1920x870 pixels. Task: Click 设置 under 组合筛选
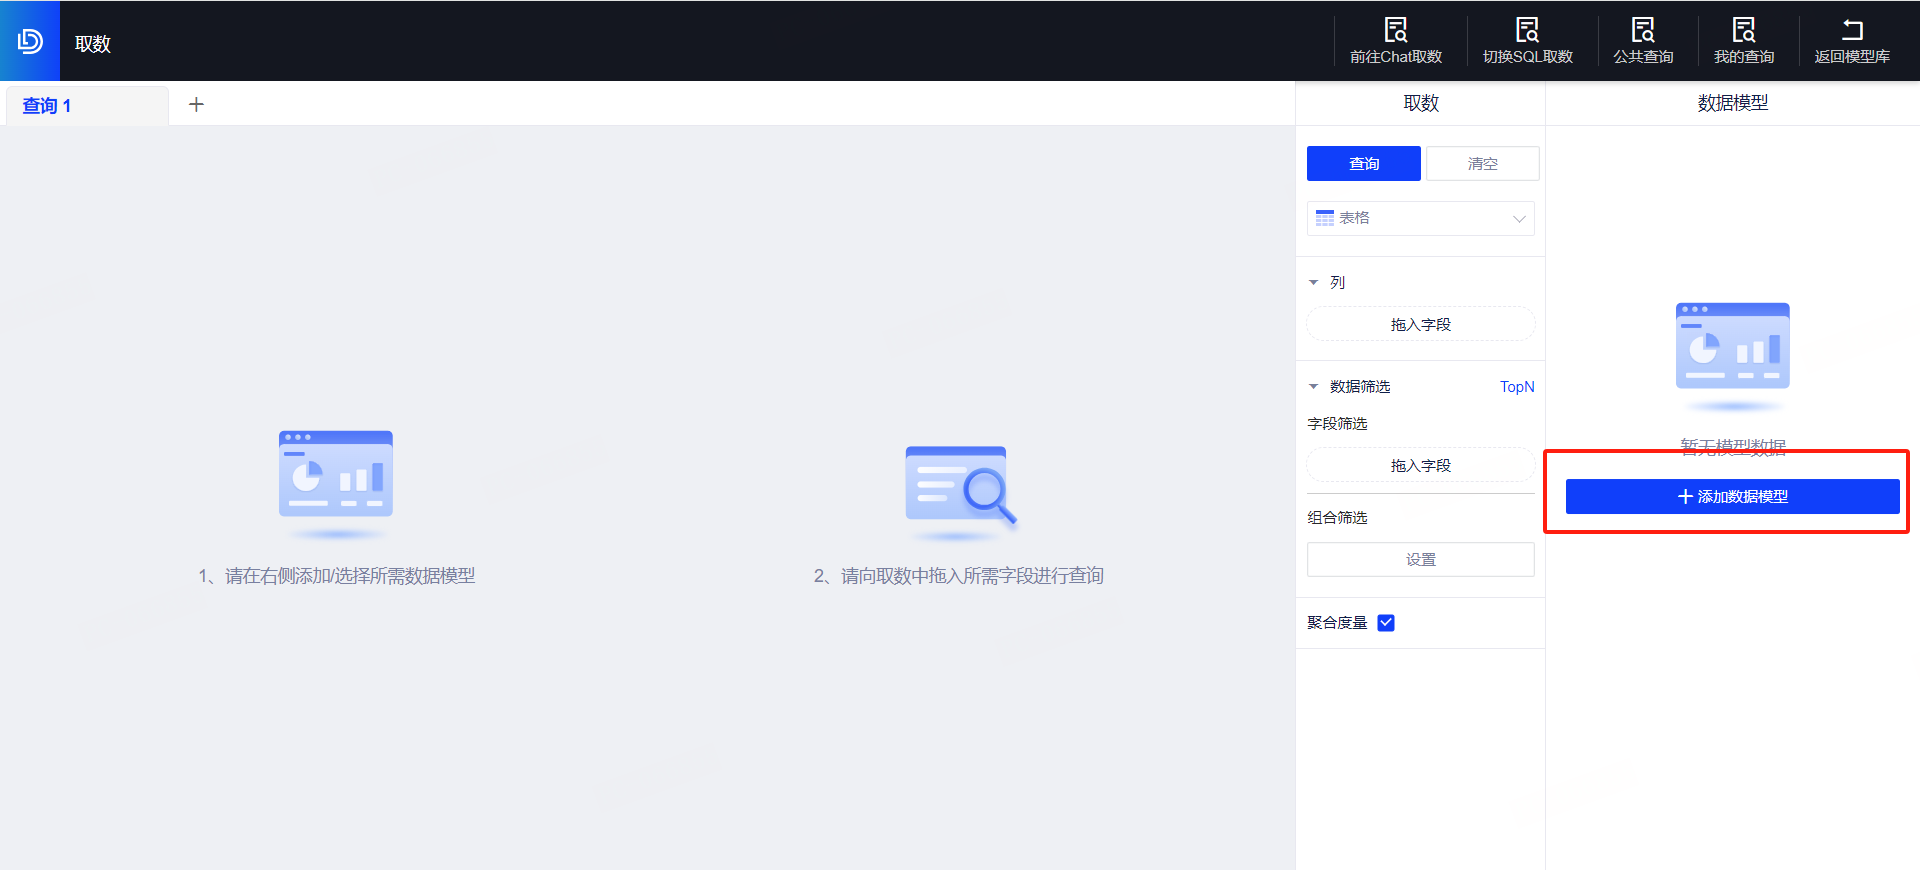tap(1420, 560)
